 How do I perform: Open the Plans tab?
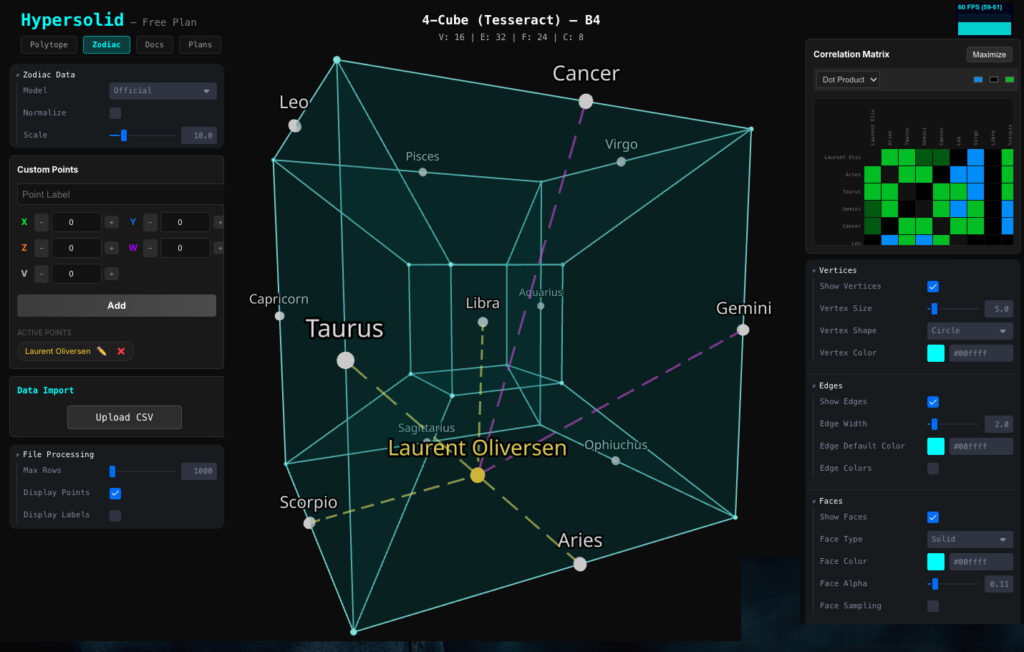click(x=200, y=45)
